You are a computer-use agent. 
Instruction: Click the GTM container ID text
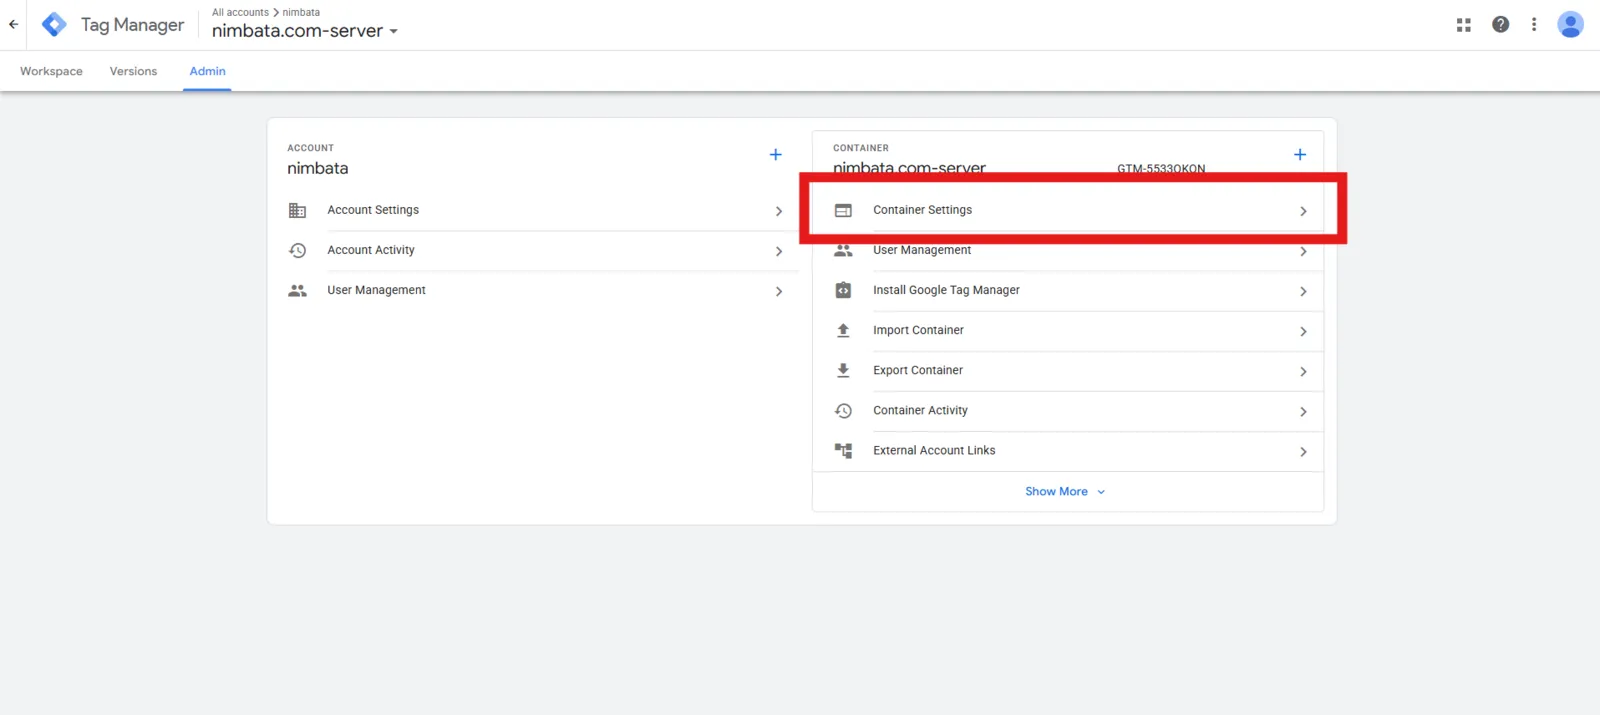[1161, 168]
